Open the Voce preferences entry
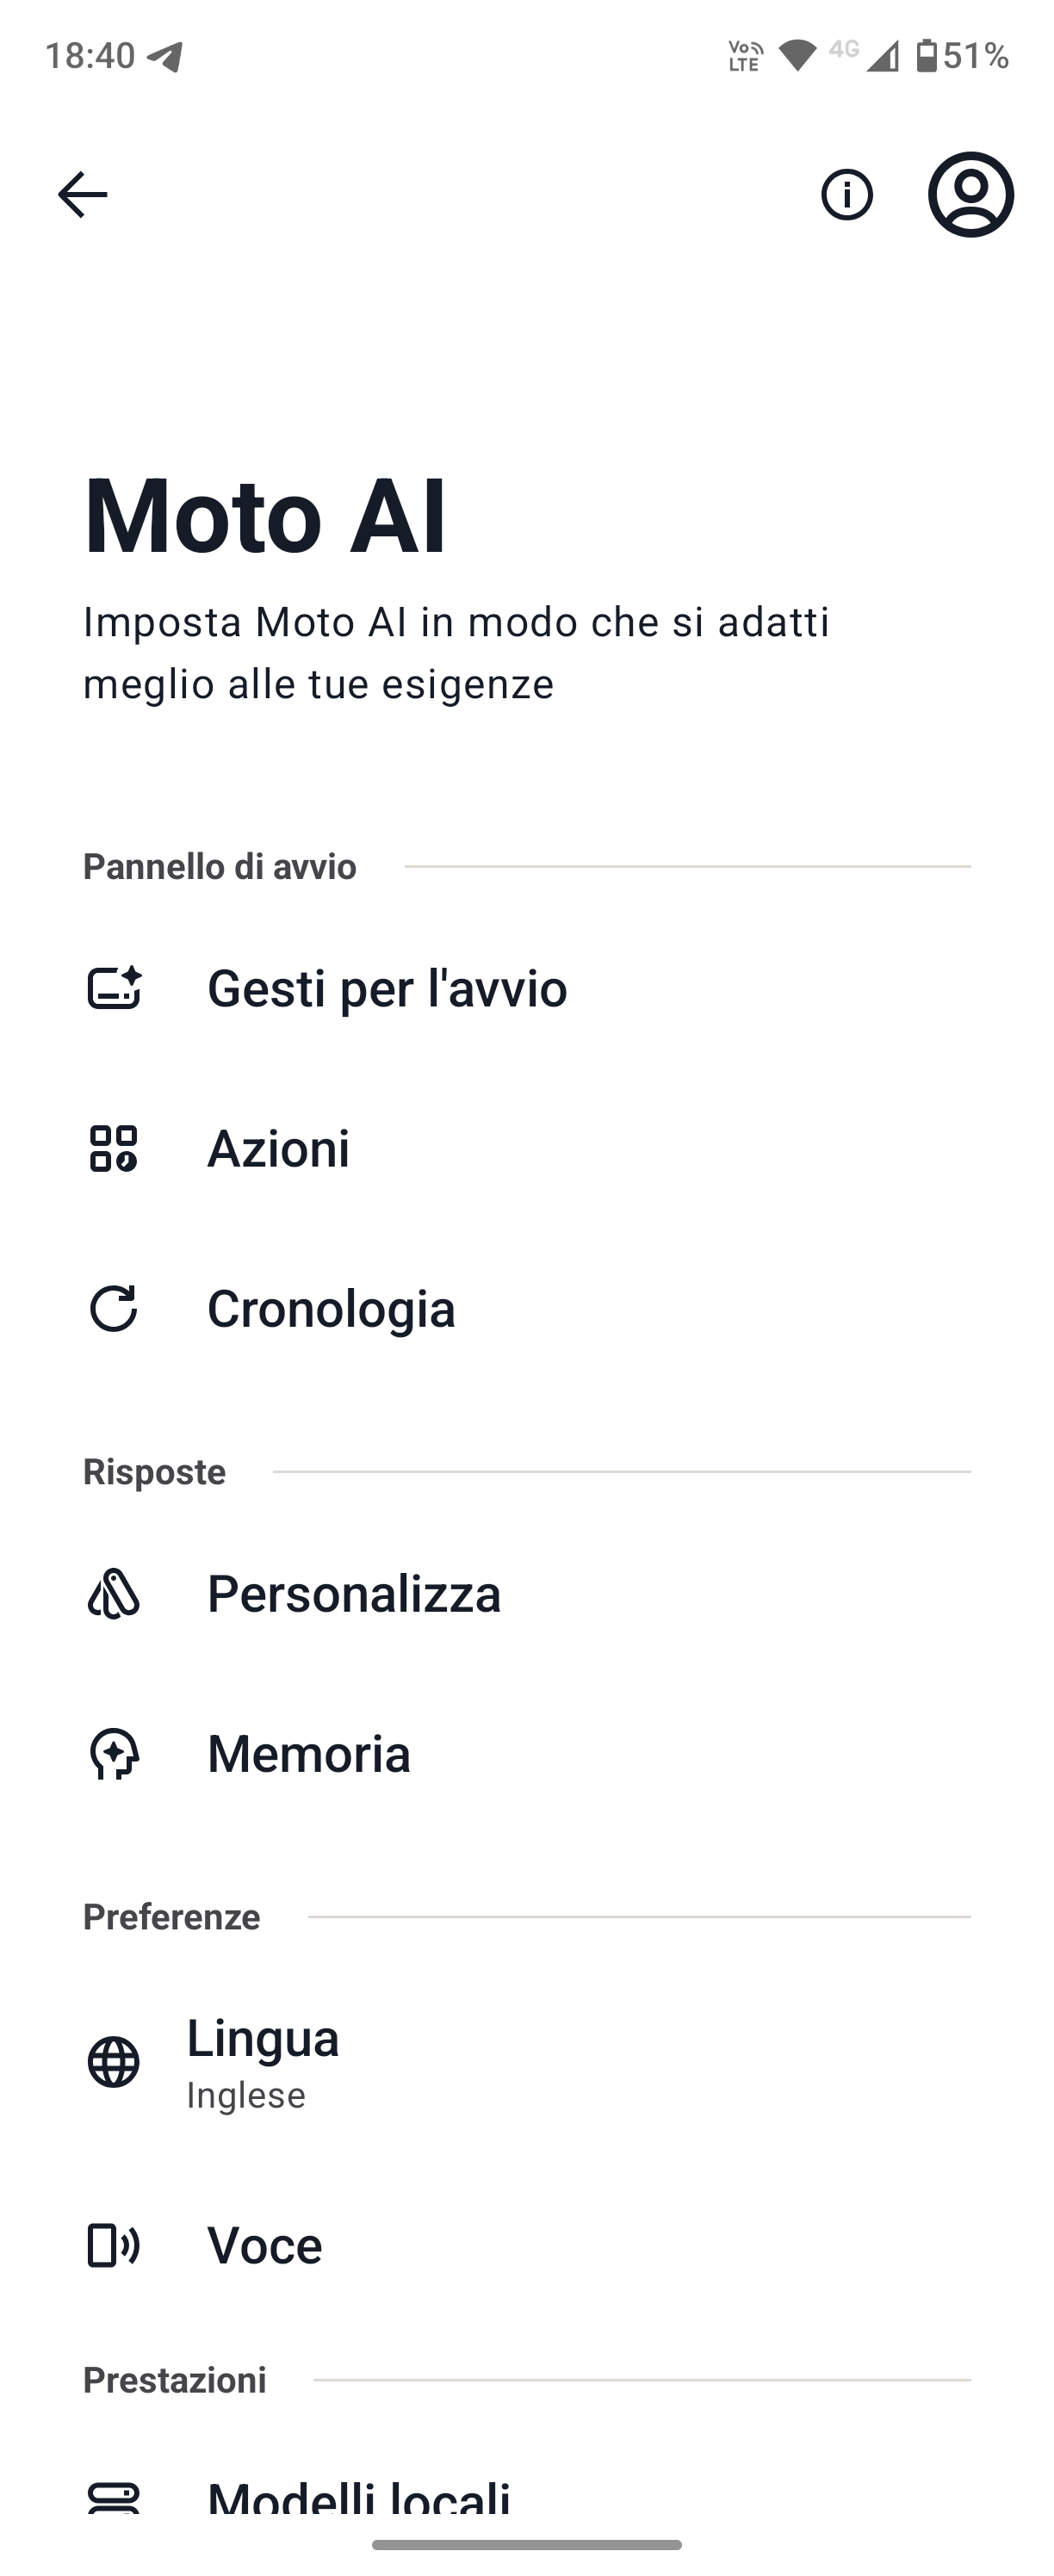1054x2576 pixels. [527, 2245]
